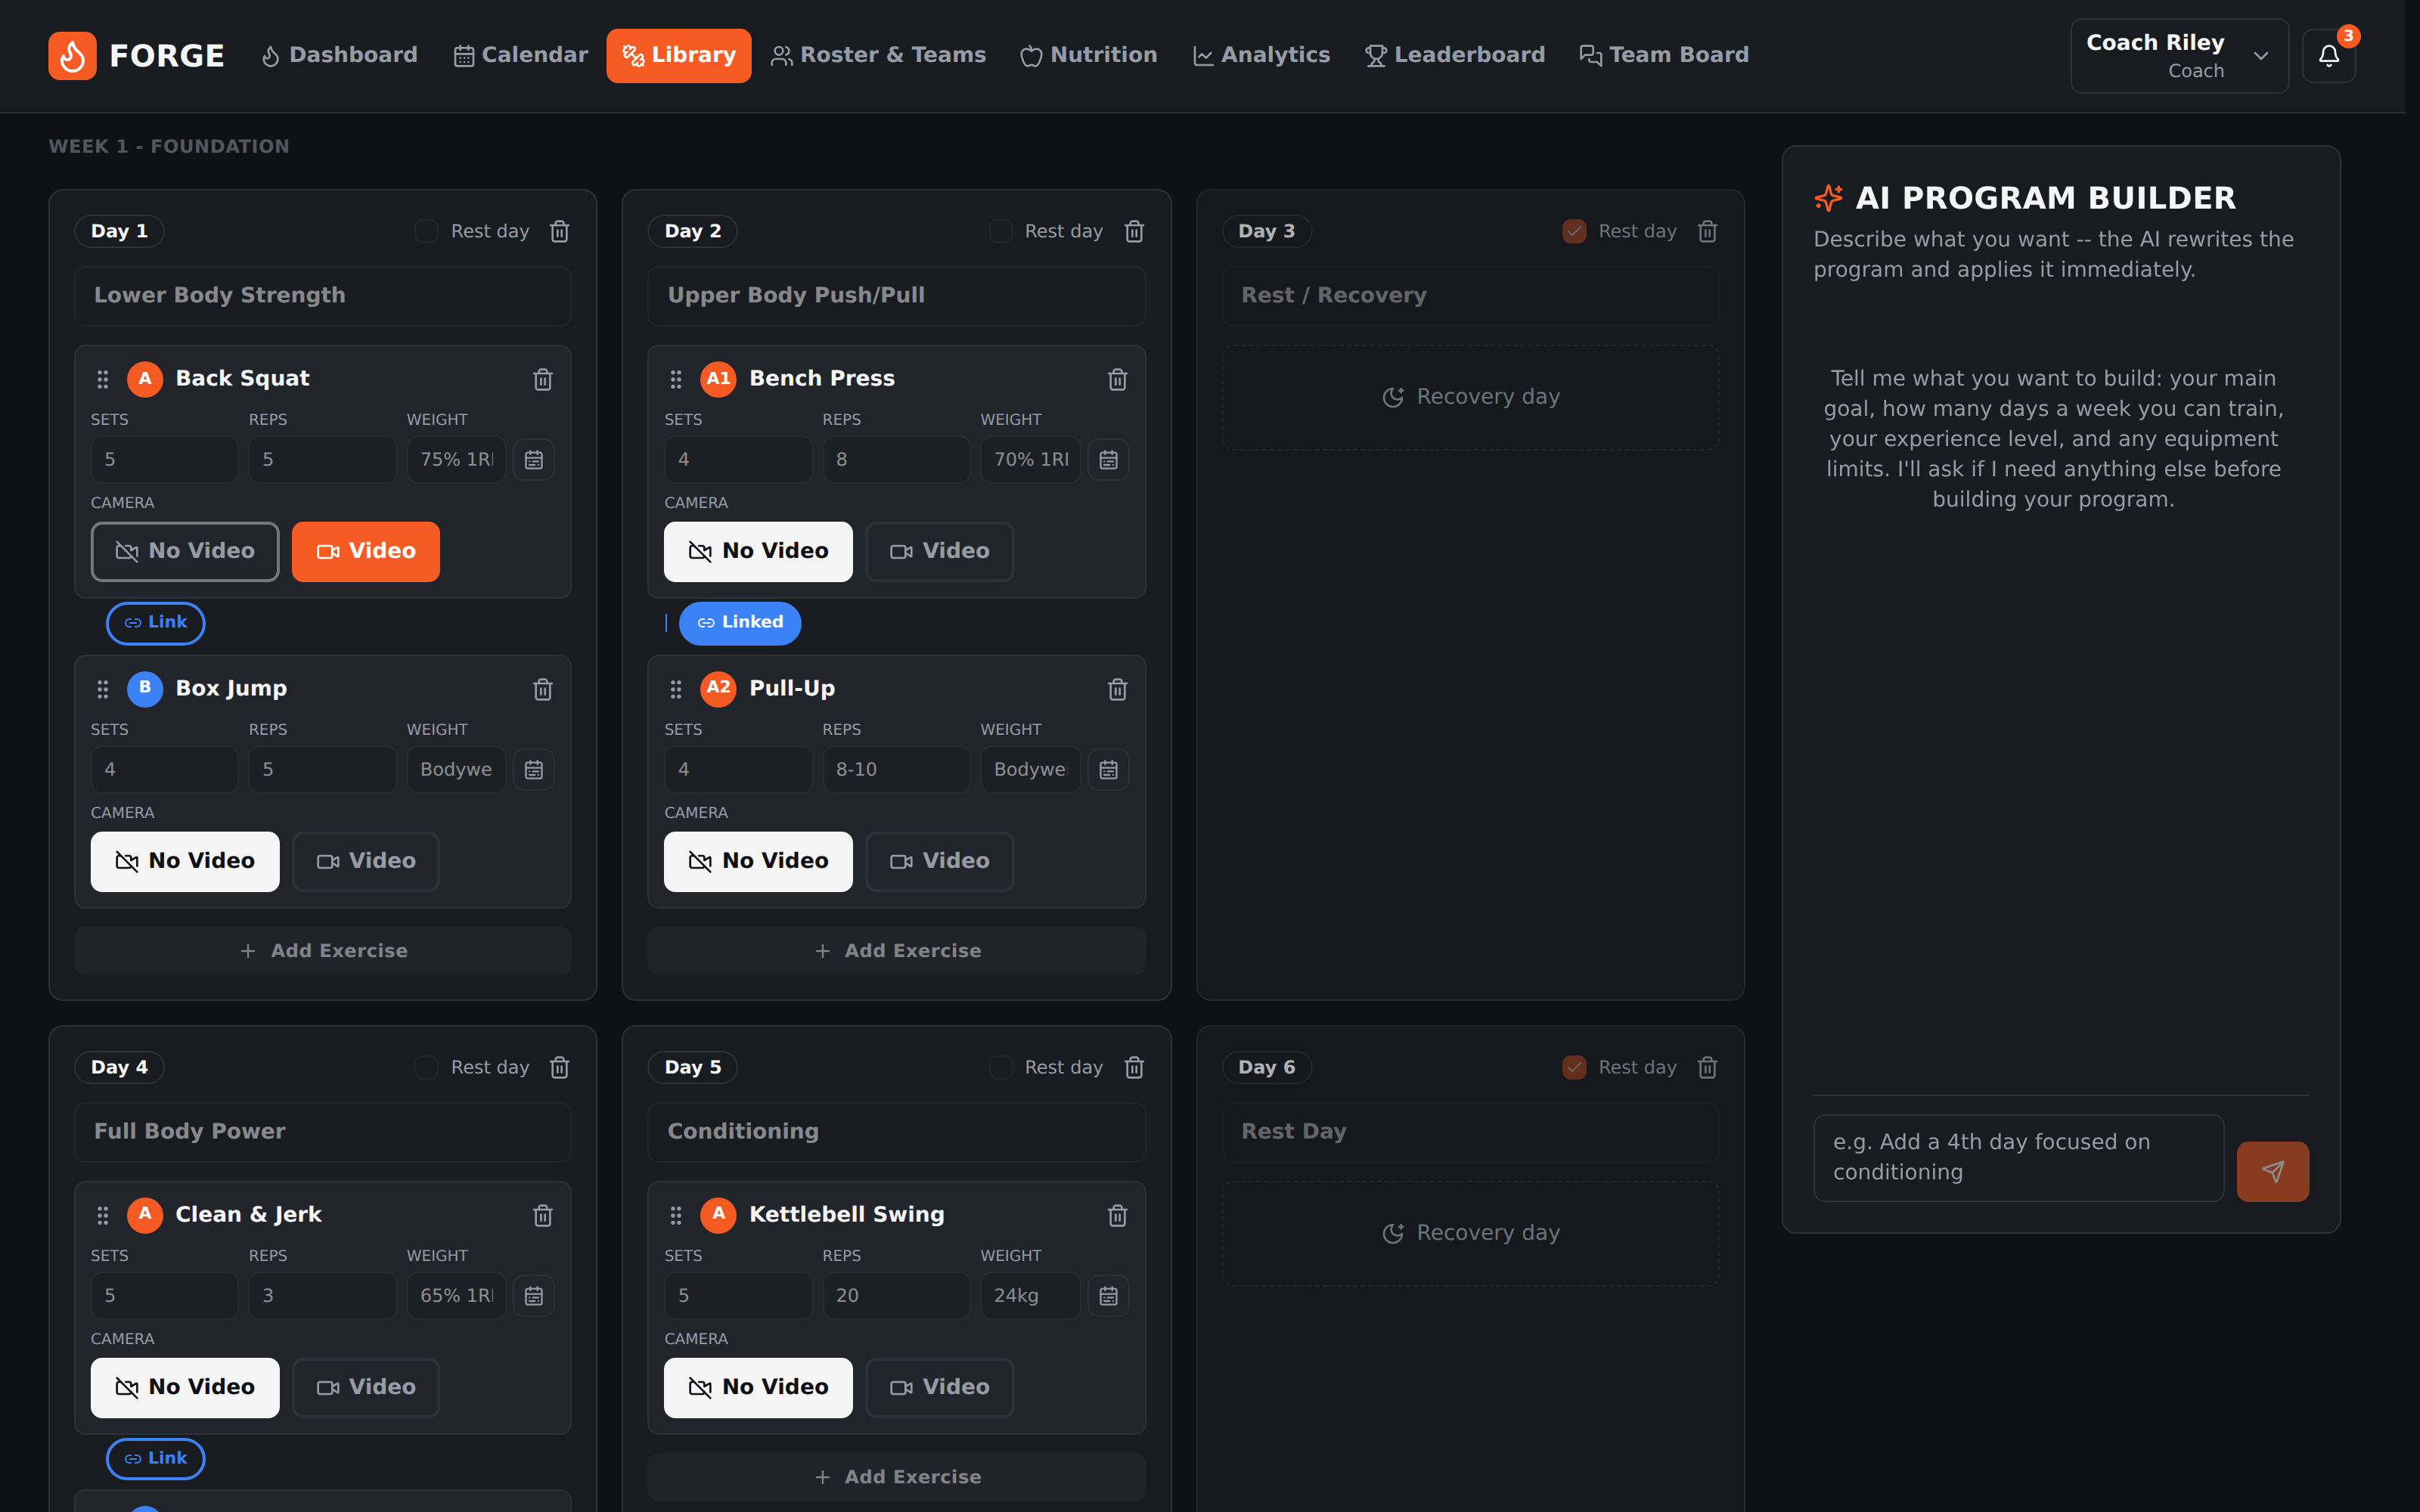Delete Day 4 using its trash icon
Screen dimensions: 2420x1512
click(x=560, y=1067)
